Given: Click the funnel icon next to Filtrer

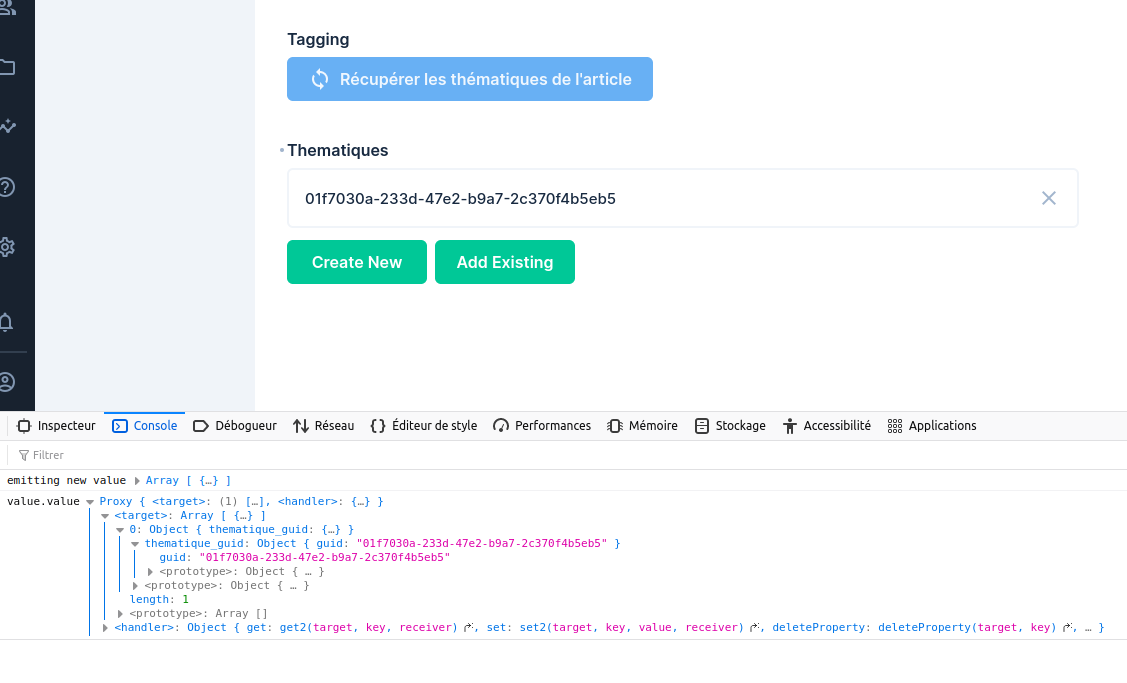Looking at the screenshot, I should (x=22, y=455).
